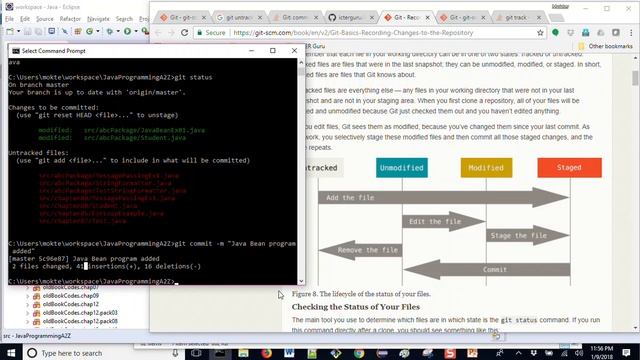Open Google Chrome from the taskbar
The height and width of the screenshot is (360, 640).
(x=359, y=353)
